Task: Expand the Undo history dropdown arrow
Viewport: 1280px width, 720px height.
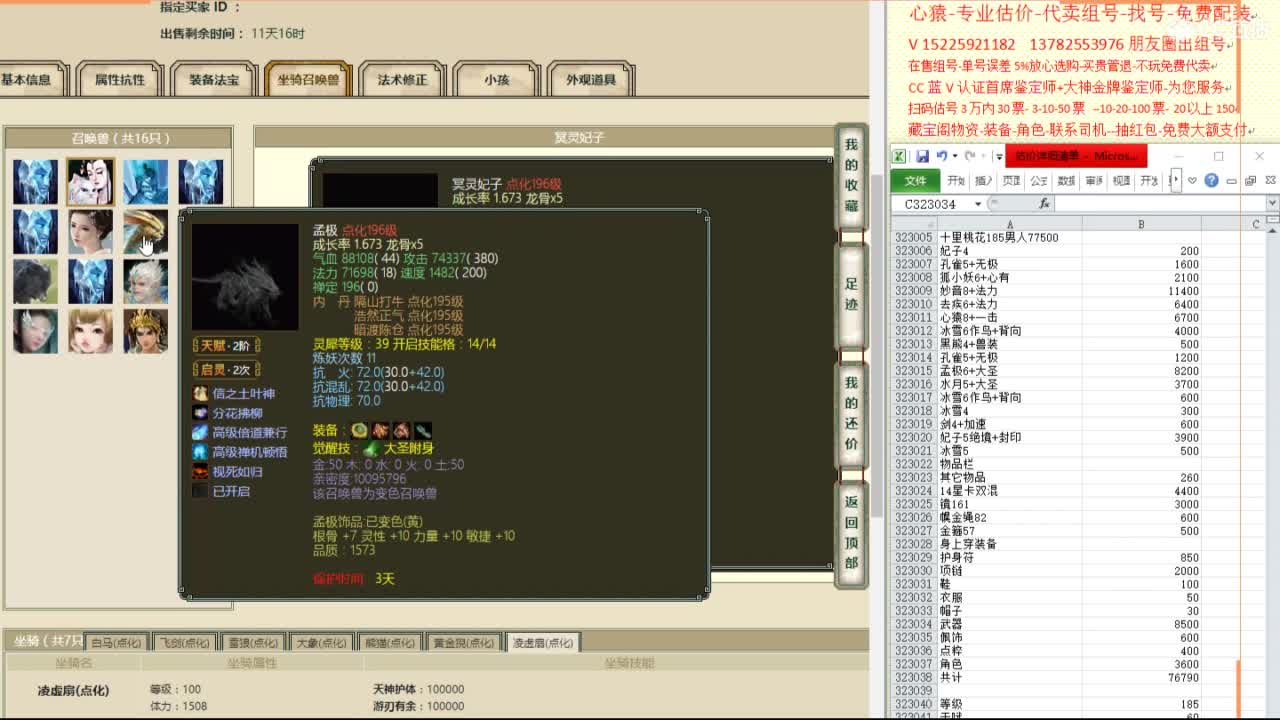Action: (x=955, y=155)
